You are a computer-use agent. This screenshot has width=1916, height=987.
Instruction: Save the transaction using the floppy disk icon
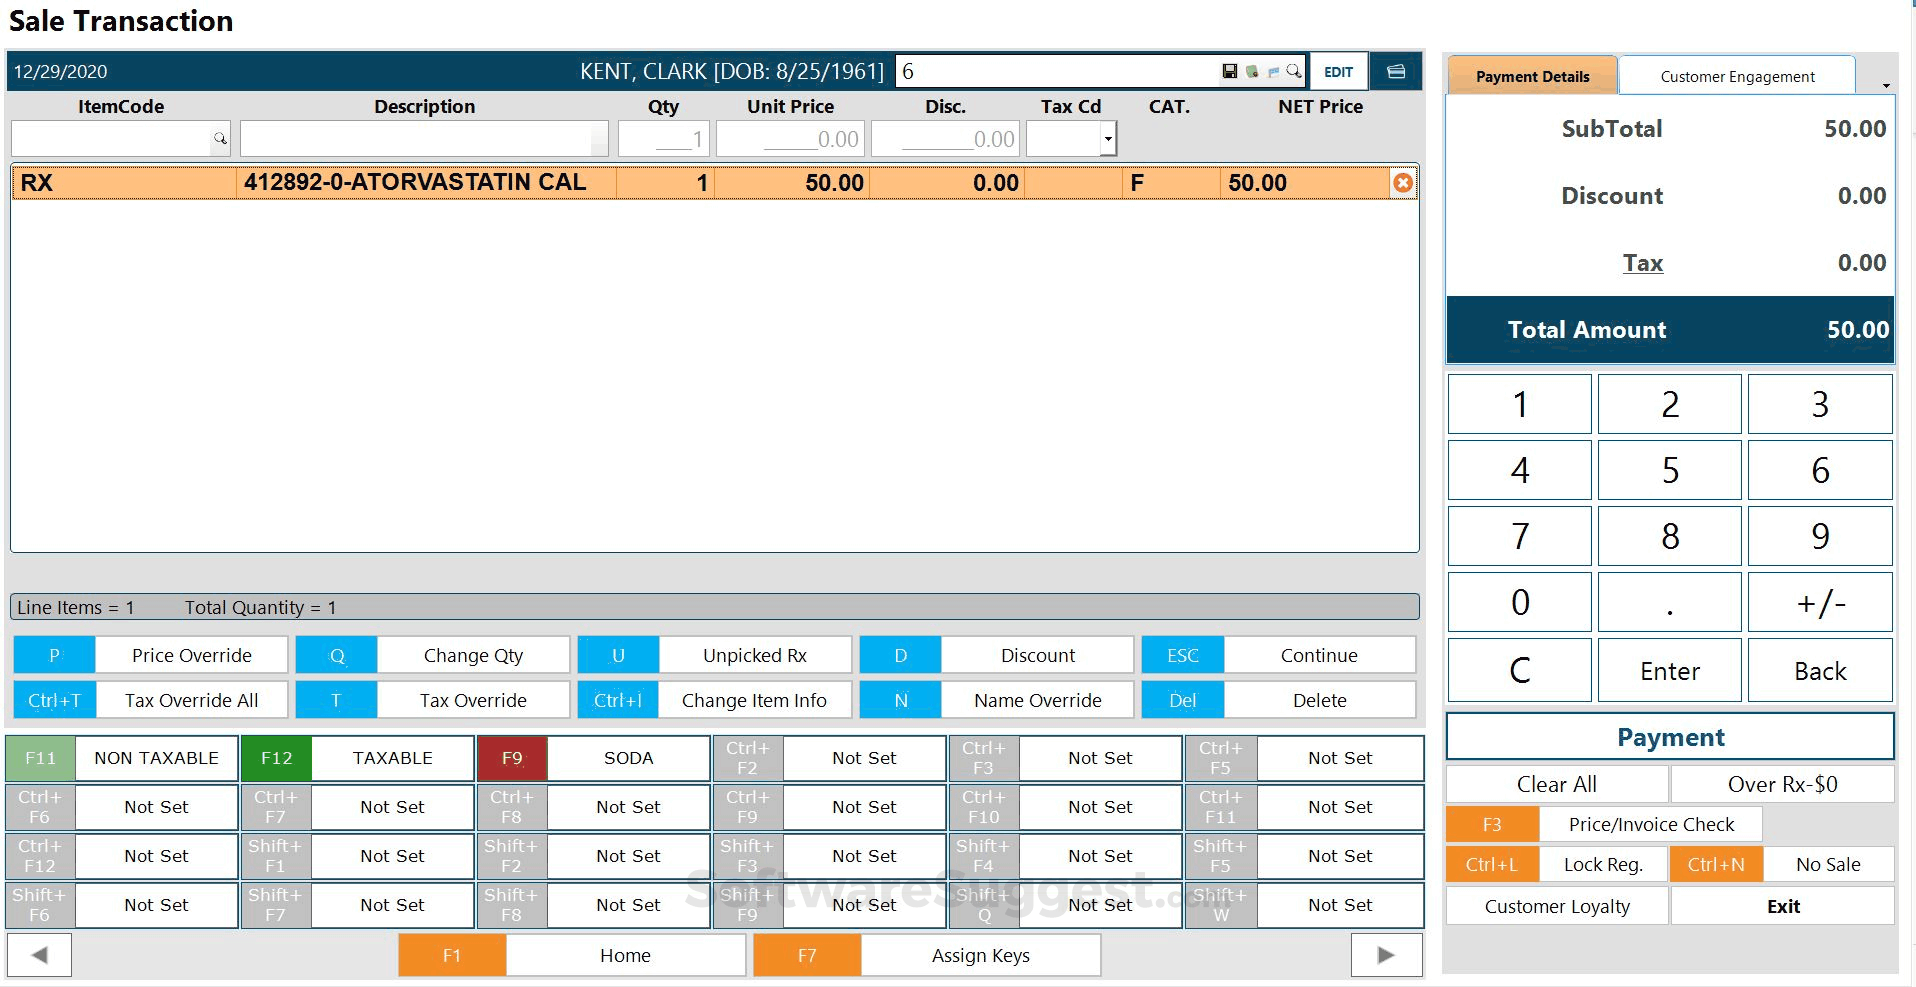coord(1230,71)
